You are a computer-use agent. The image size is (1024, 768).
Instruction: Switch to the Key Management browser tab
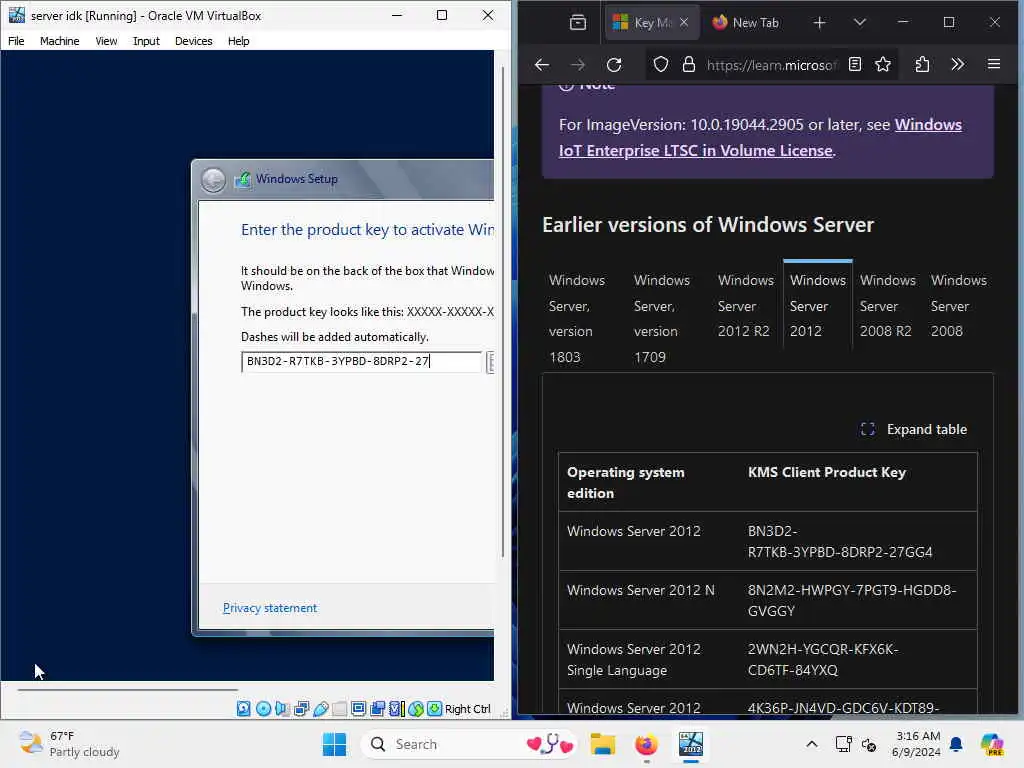coord(650,23)
